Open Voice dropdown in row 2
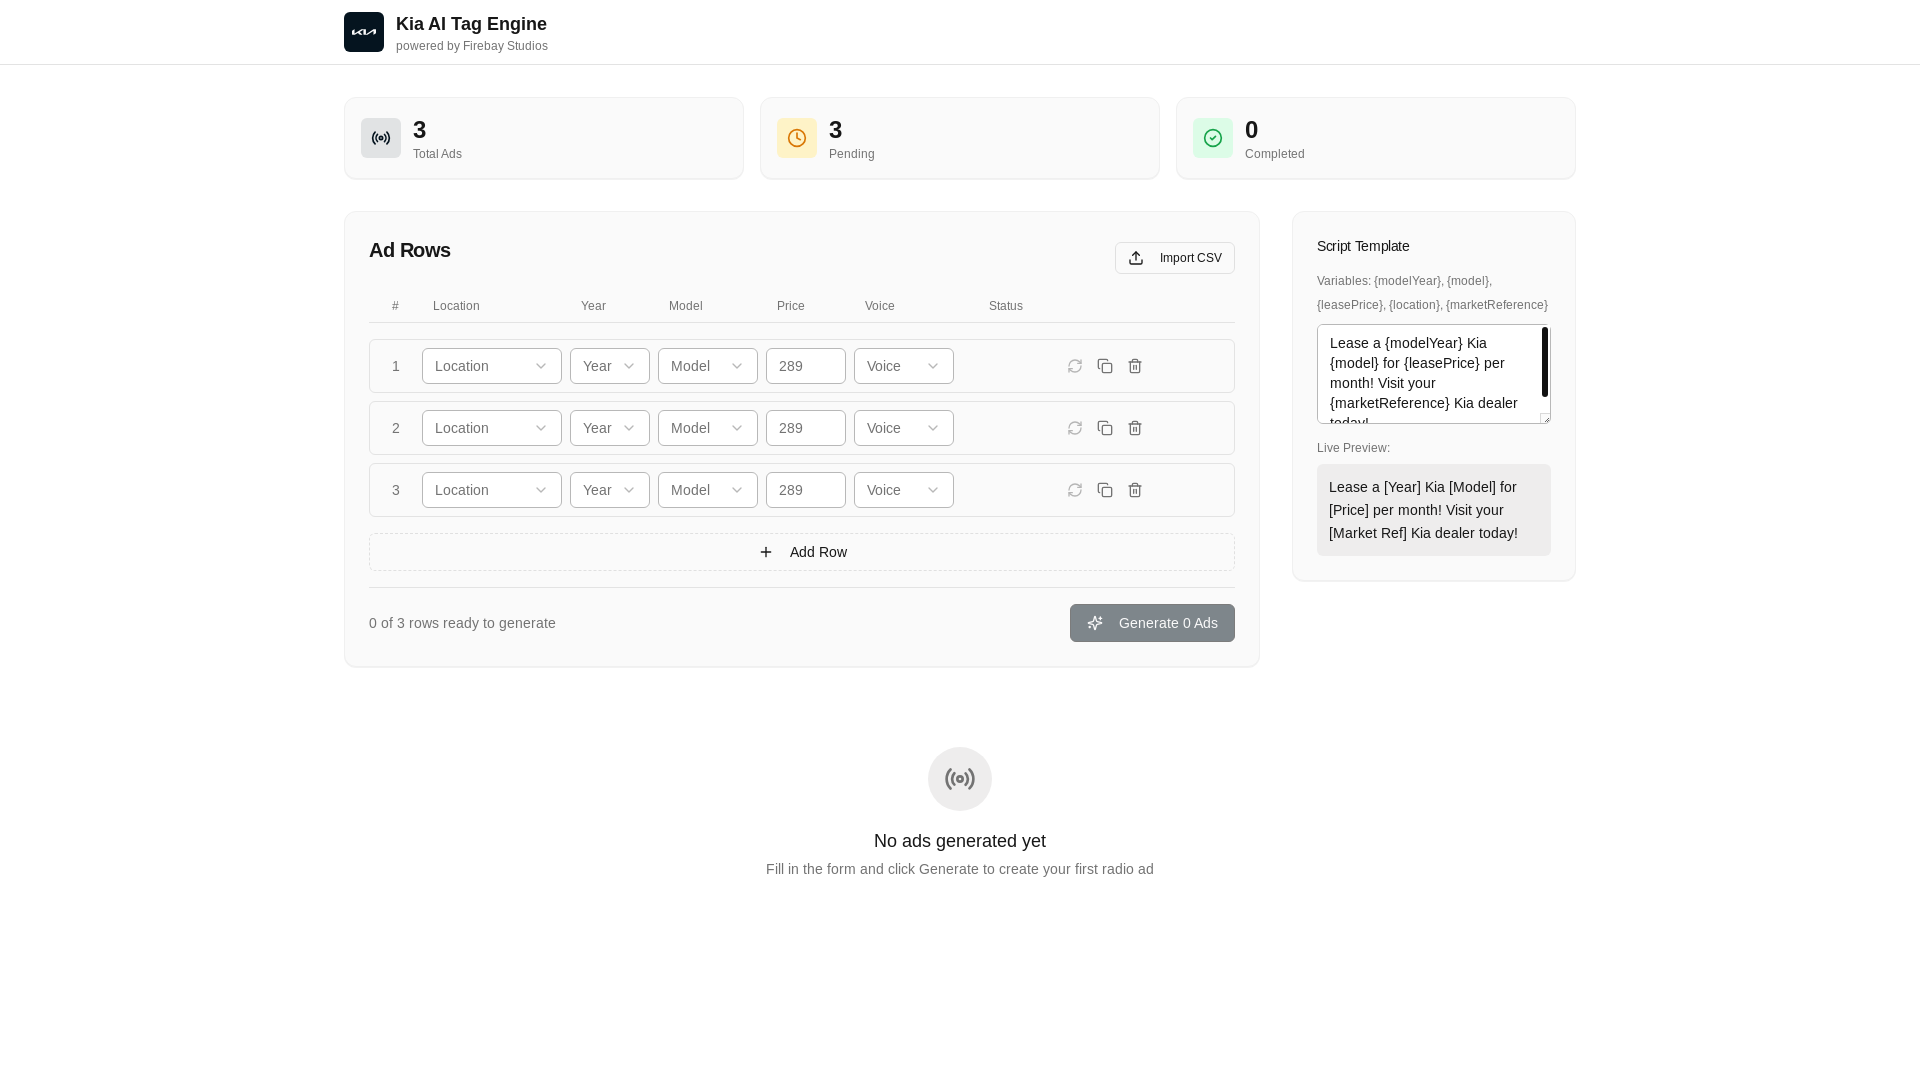This screenshot has height=1080, width=1920. coord(904,428)
